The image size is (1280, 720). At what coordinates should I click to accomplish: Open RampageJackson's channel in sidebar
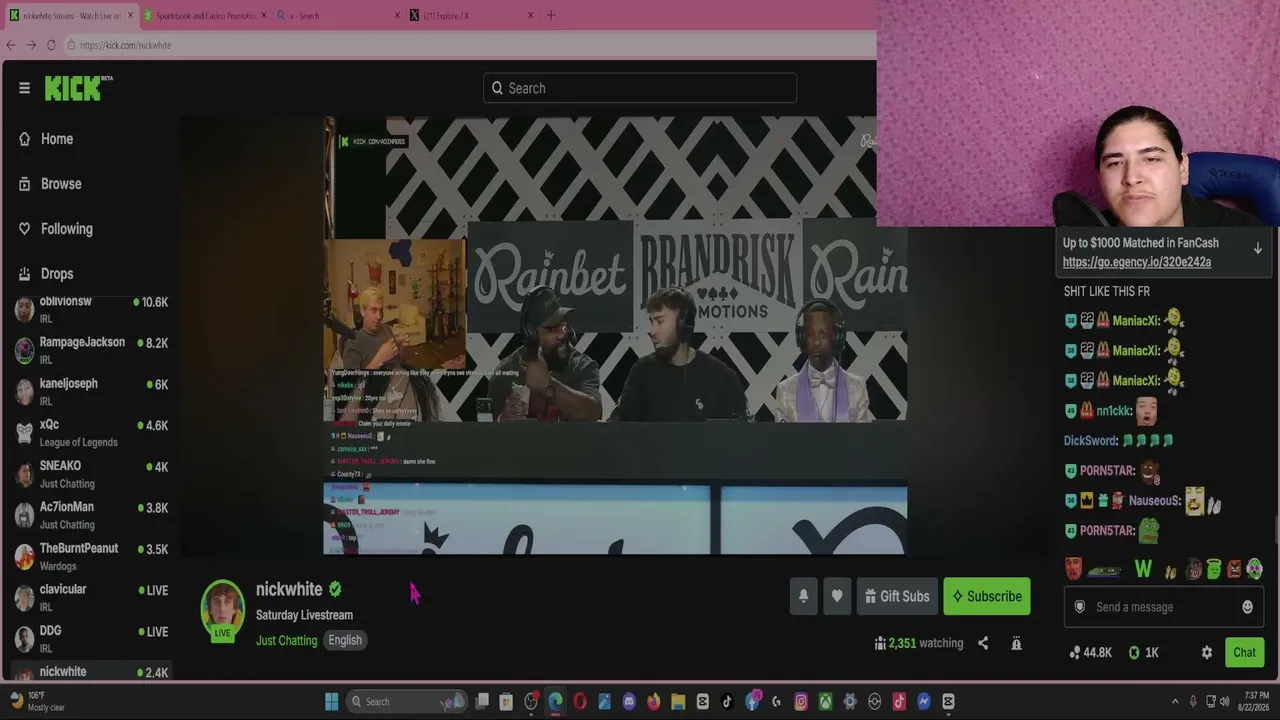click(x=92, y=350)
